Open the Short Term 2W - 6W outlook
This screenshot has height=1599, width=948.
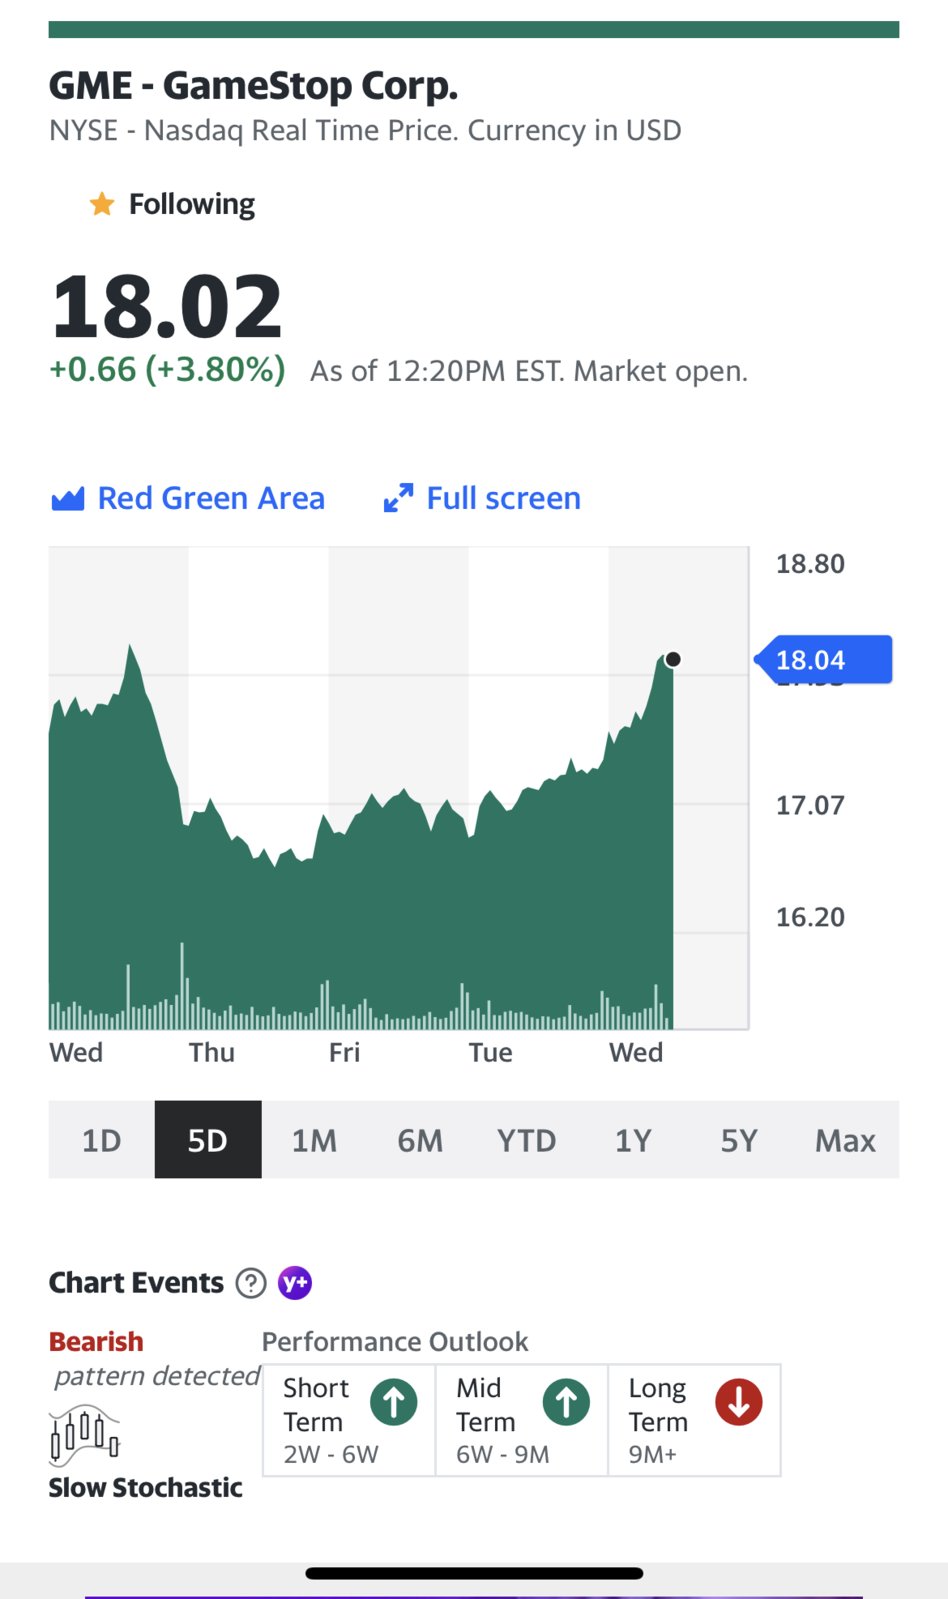click(x=349, y=1420)
